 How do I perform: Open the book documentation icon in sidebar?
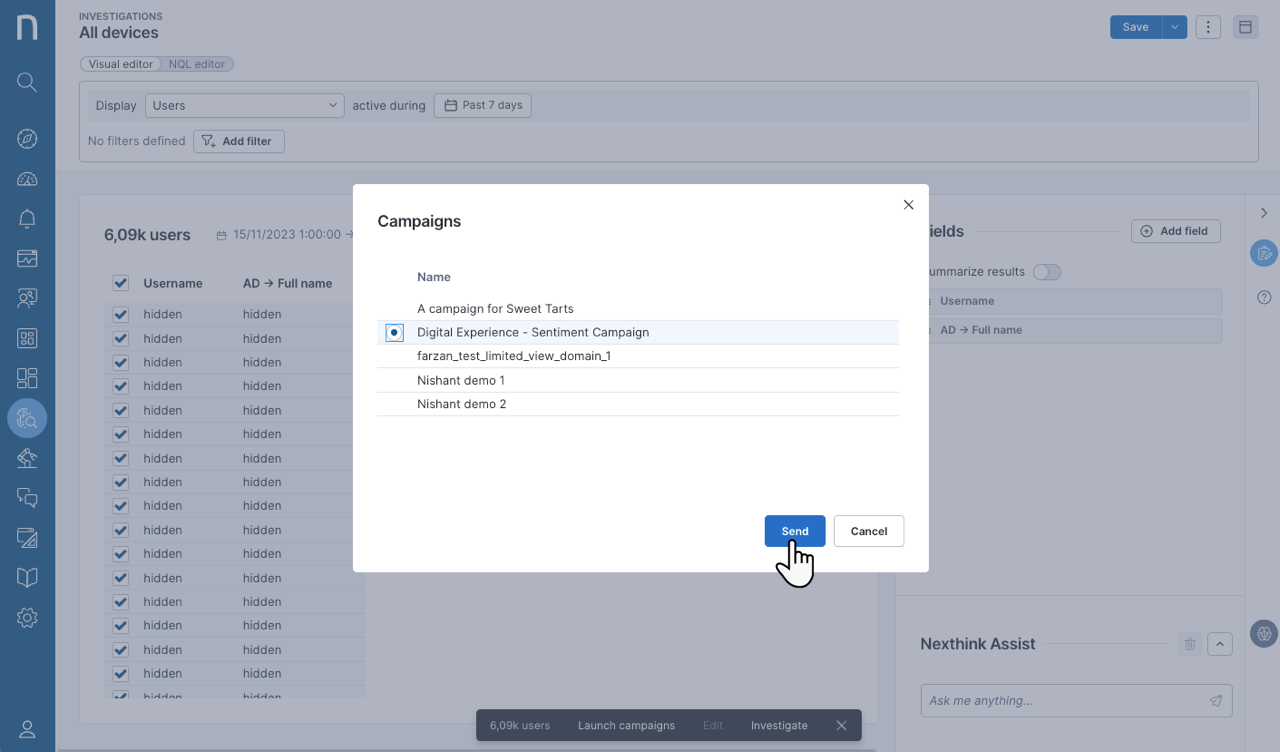pyautogui.click(x=27, y=578)
